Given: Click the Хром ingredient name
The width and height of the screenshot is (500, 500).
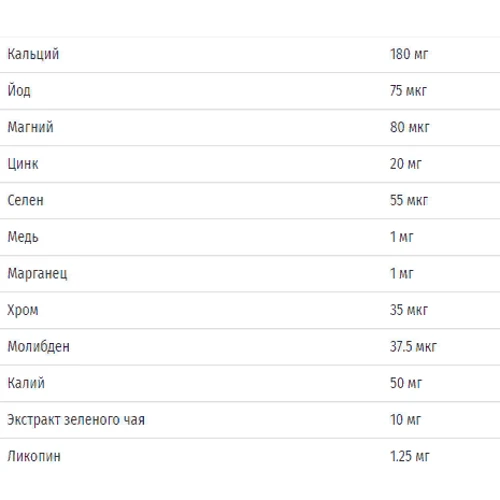Looking at the screenshot, I should click(23, 310).
